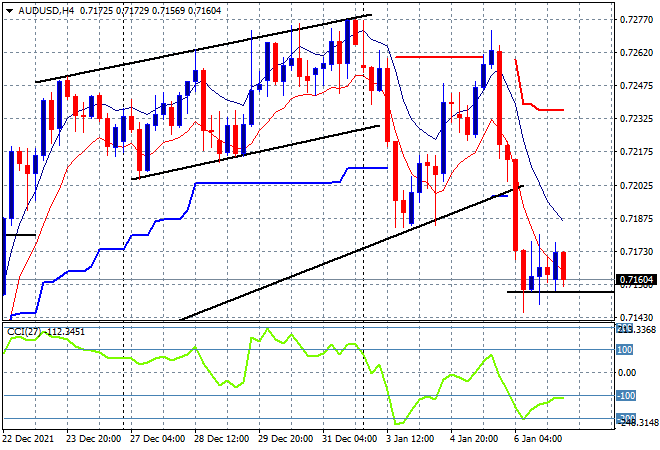
Task: Click the 0.72475 price axis label
Action: (636, 86)
